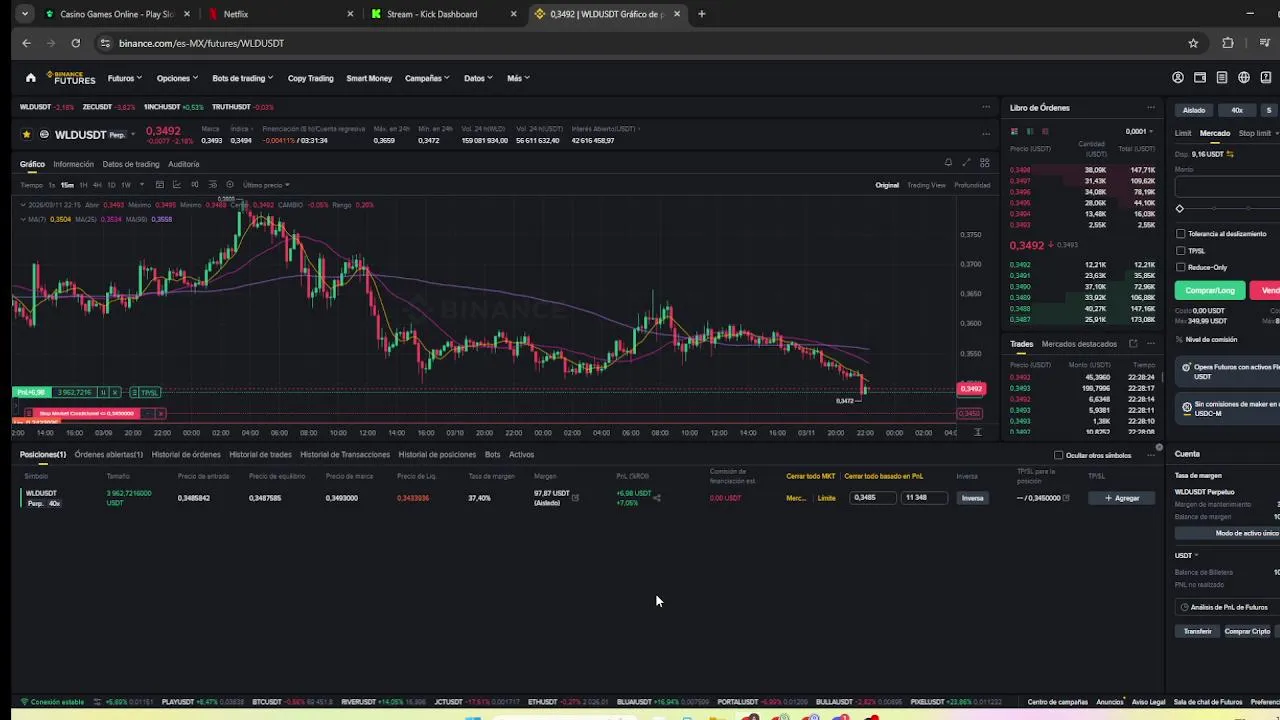Enable the Reduce-Only checkbox
The width and height of the screenshot is (1280, 720).
coord(1180,267)
